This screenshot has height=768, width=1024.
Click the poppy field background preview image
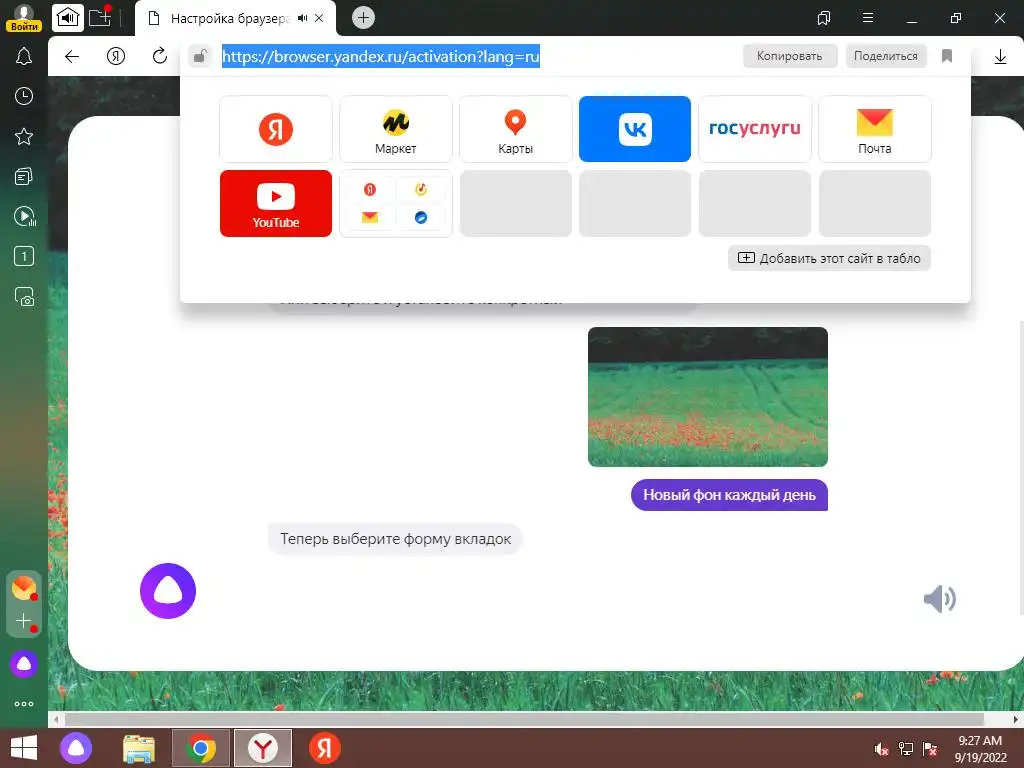(707, 397)
